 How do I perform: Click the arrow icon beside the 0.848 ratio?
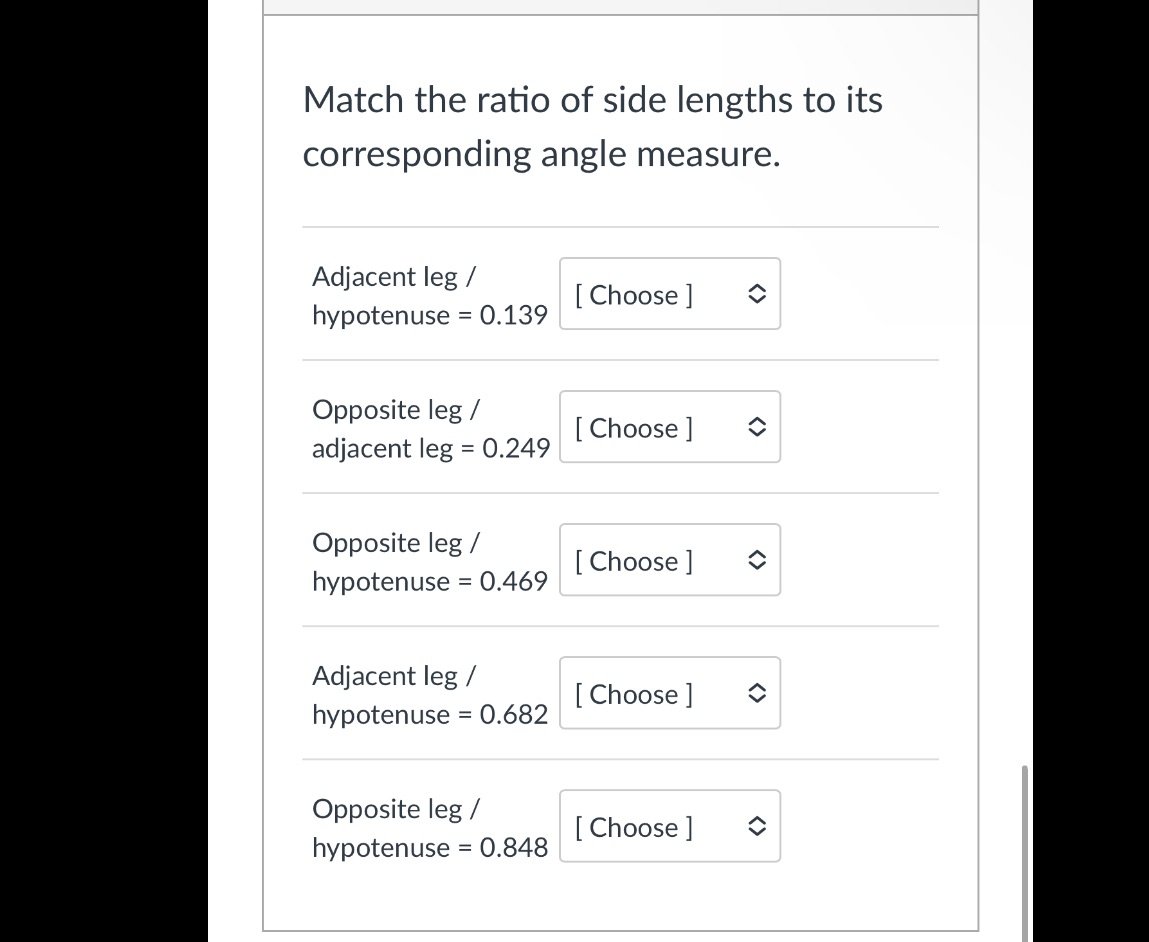click(x=757, y=827)
